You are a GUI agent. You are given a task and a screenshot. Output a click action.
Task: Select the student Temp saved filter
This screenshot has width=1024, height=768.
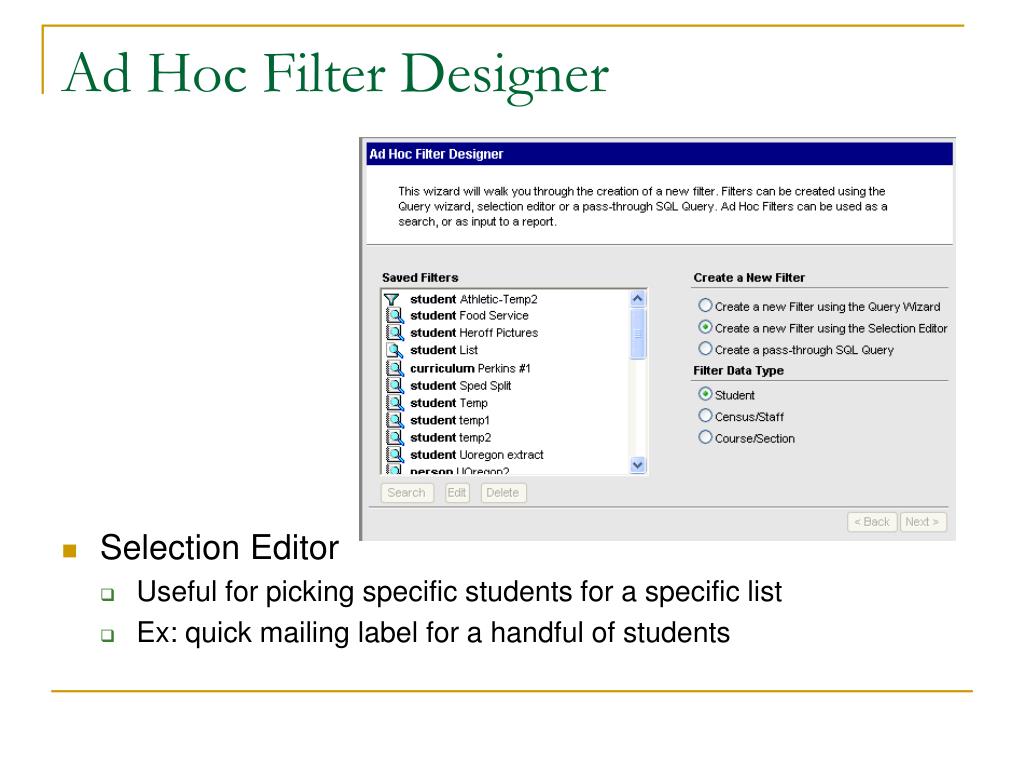[x=449, y=403]
